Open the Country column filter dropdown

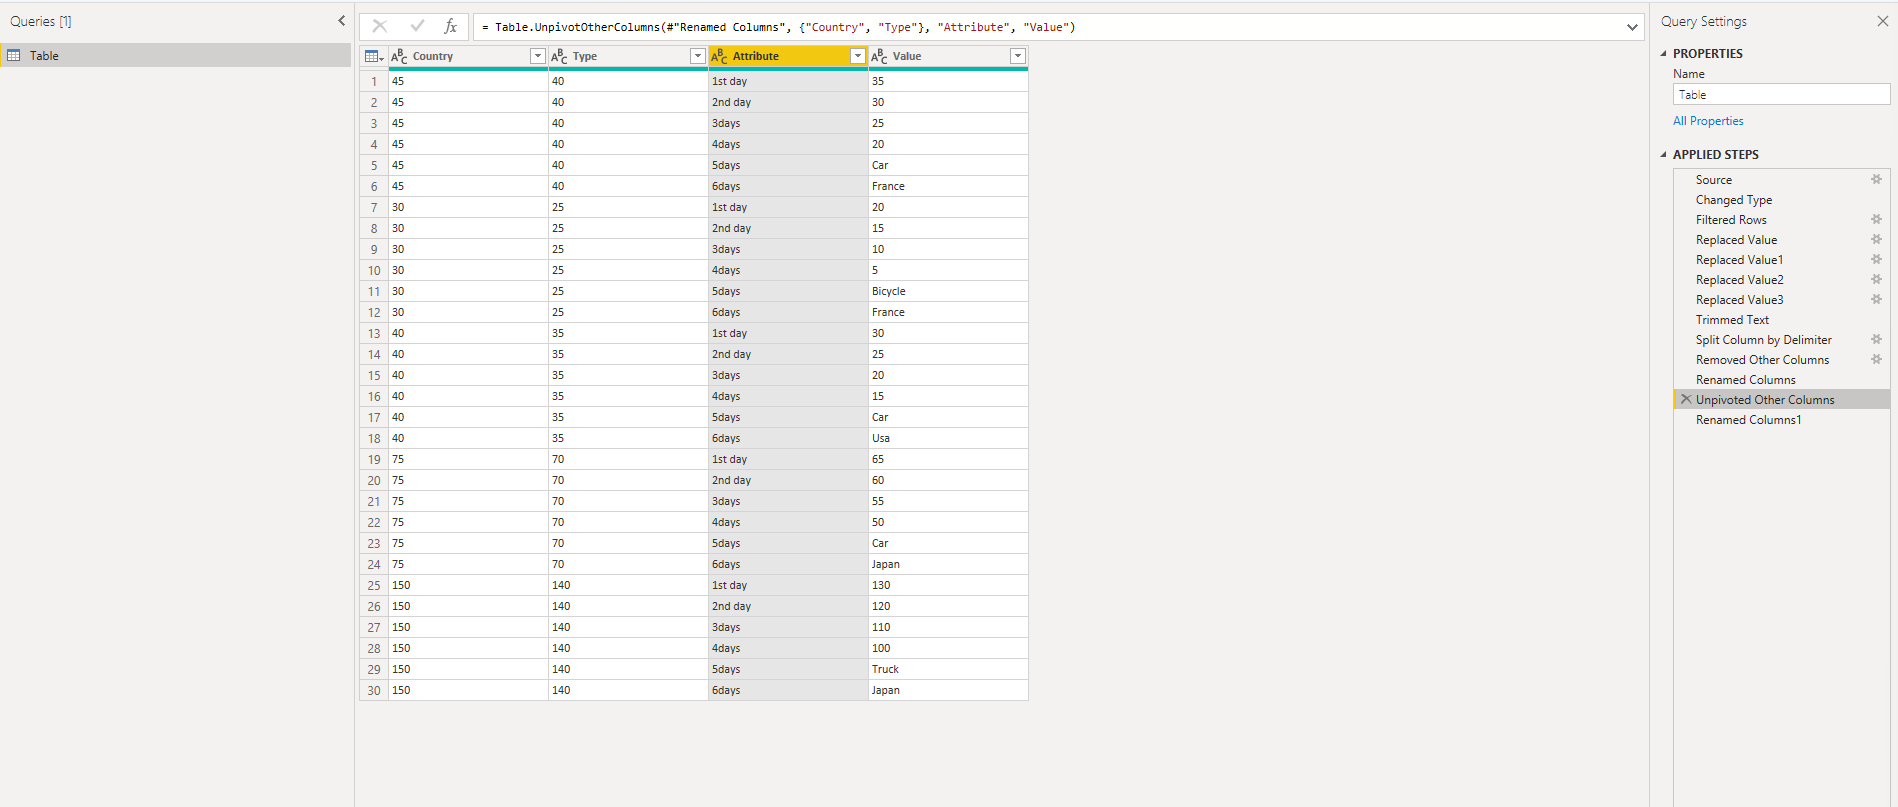pos(538,57)
